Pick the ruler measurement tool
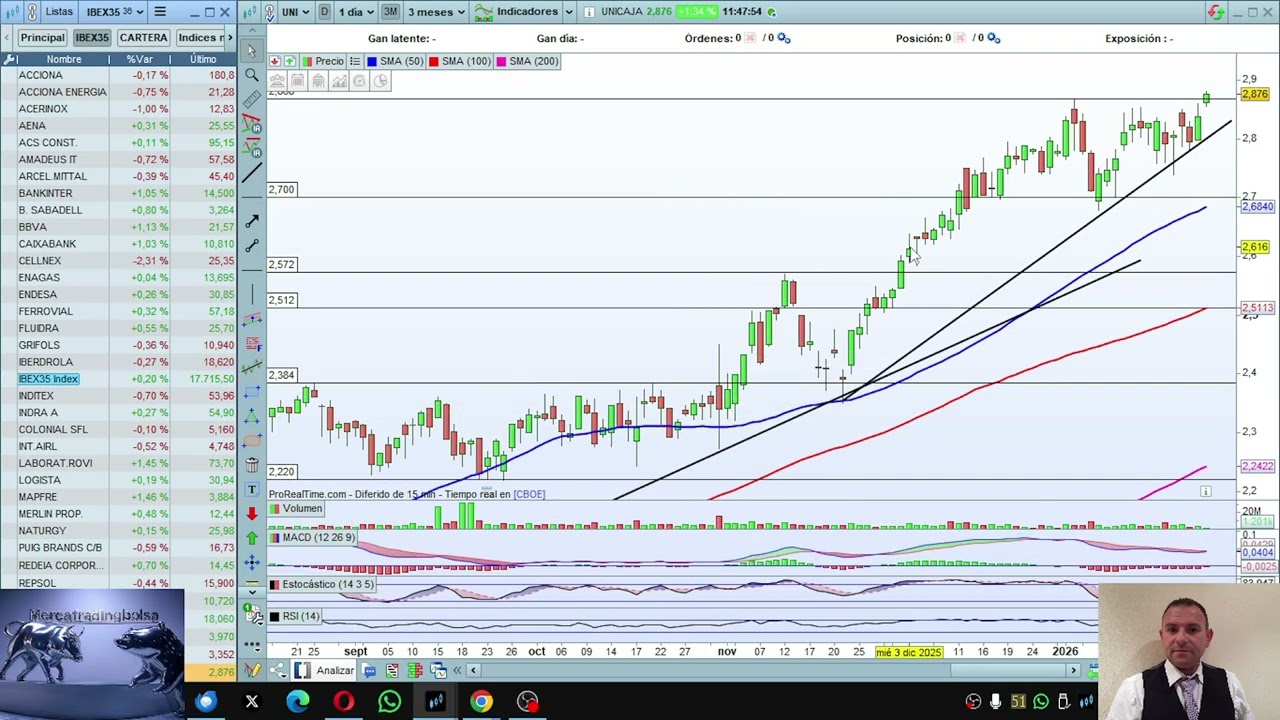The image size is (1280, 720). tap(251, 99)
